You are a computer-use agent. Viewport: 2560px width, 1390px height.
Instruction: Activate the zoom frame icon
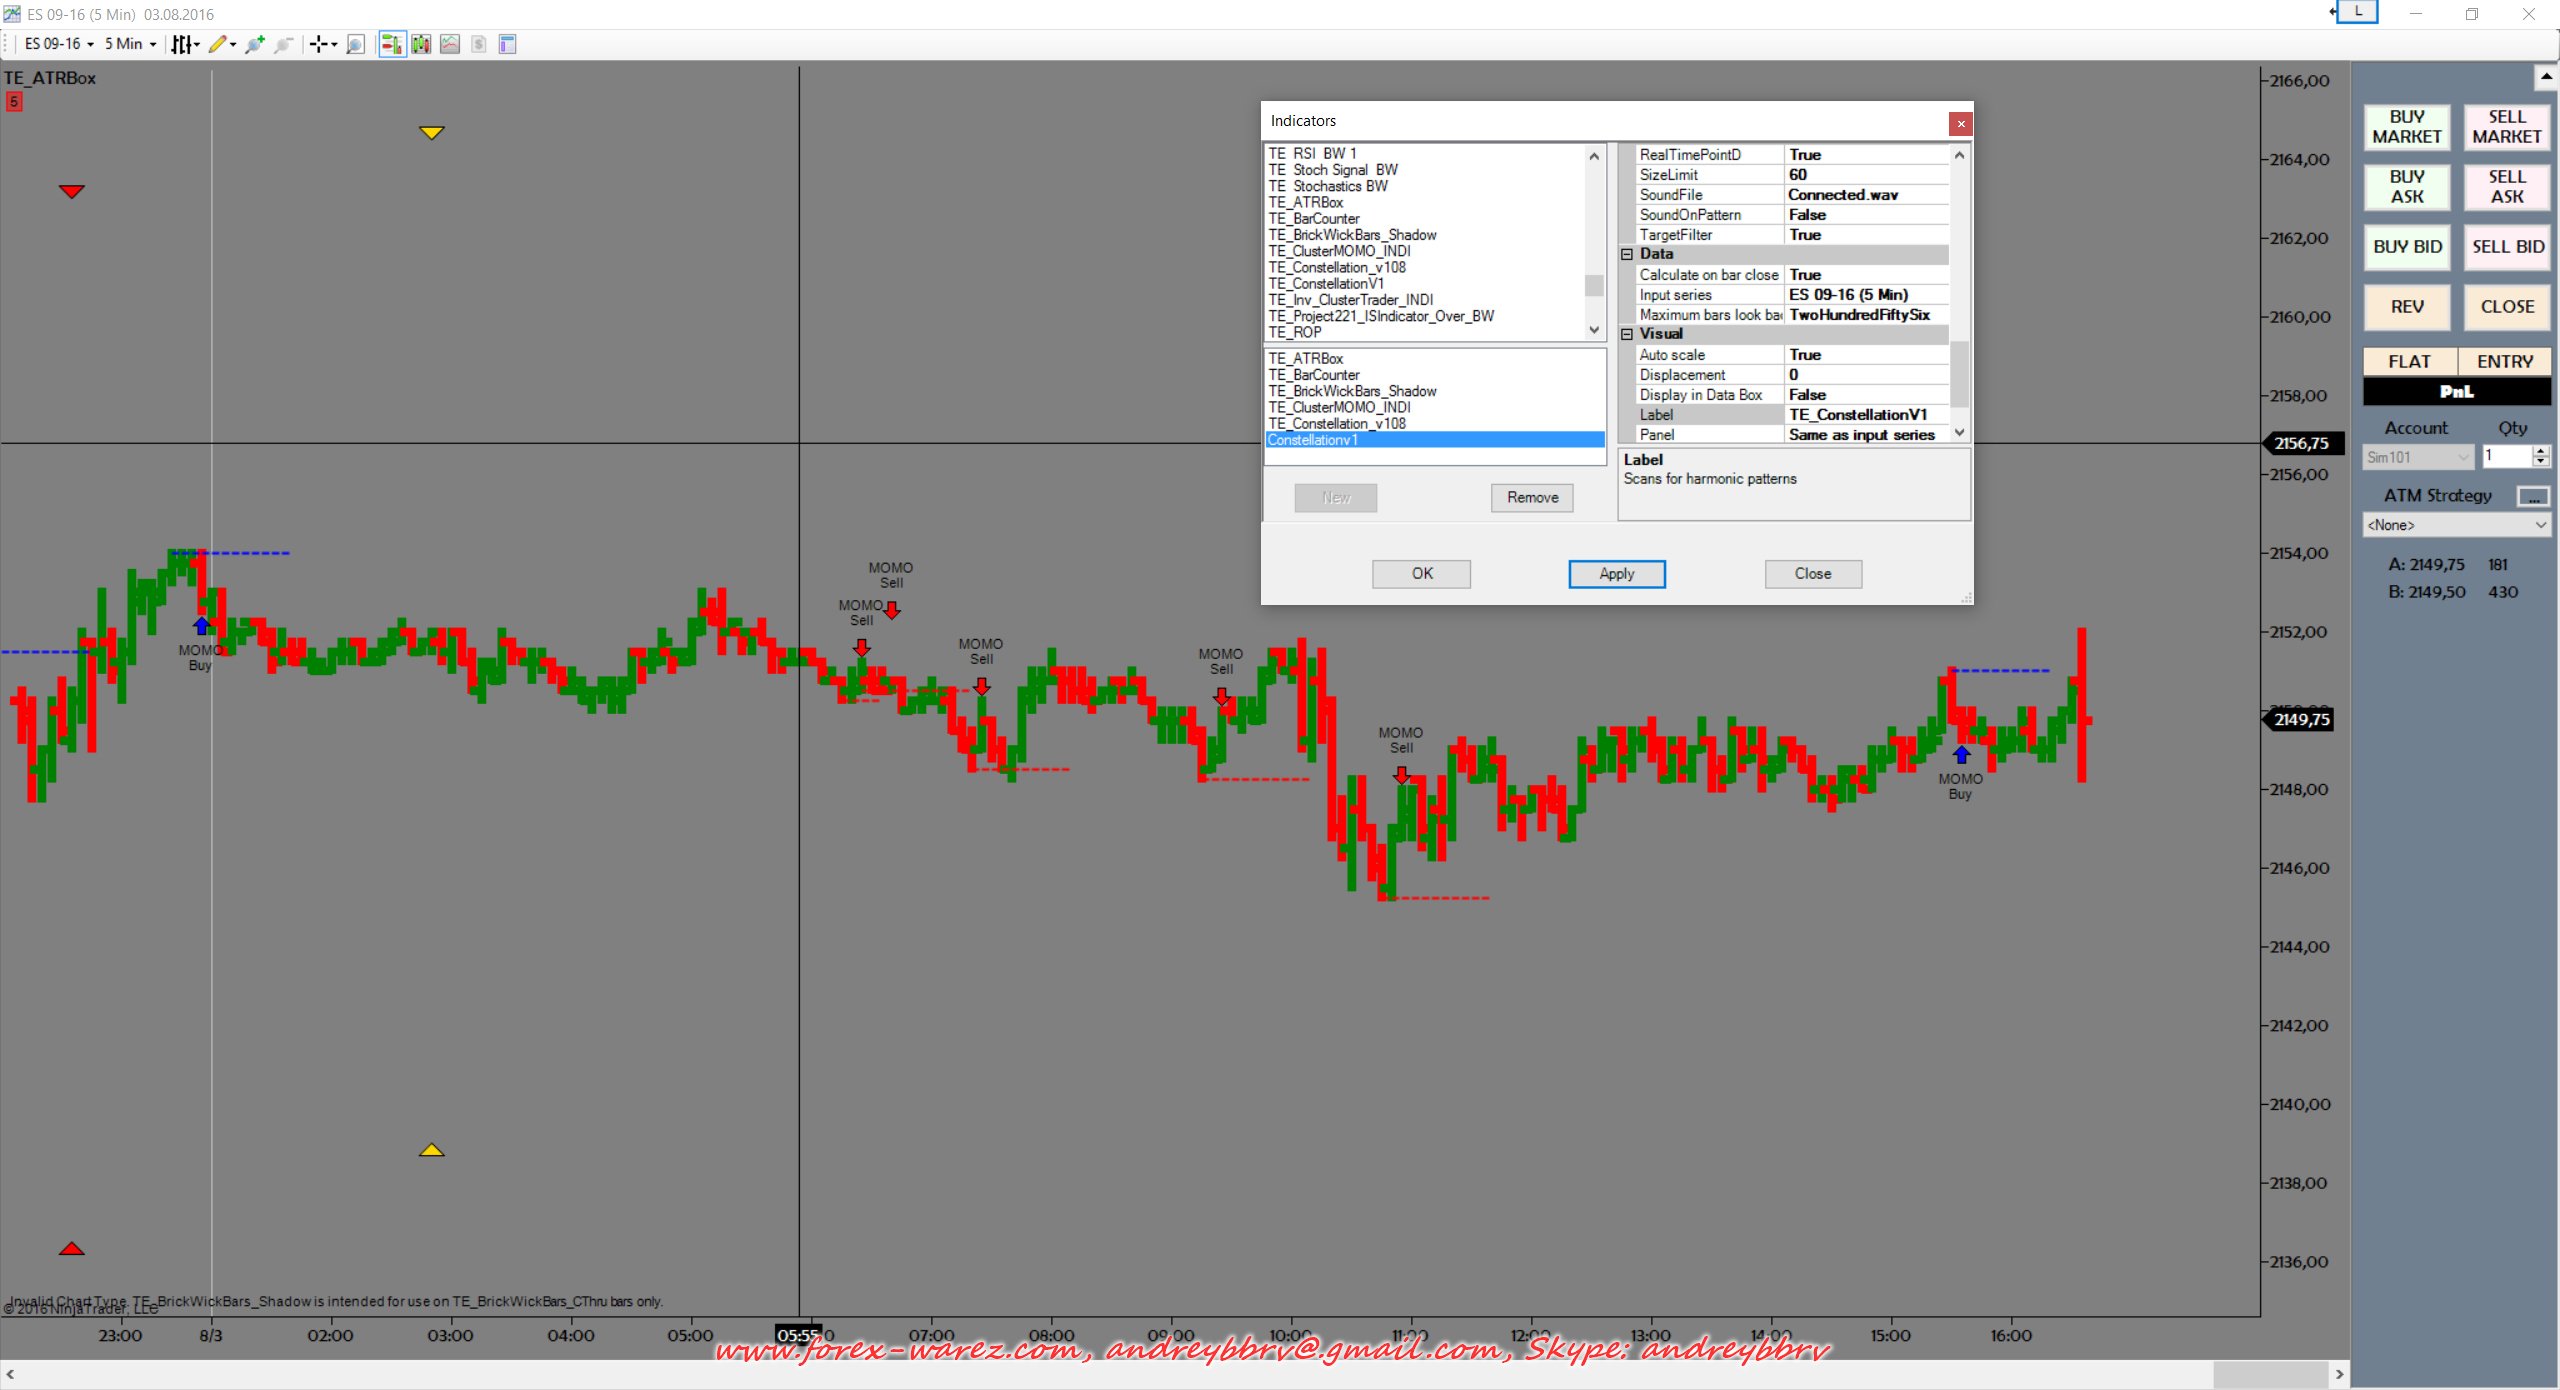point(355,44)
